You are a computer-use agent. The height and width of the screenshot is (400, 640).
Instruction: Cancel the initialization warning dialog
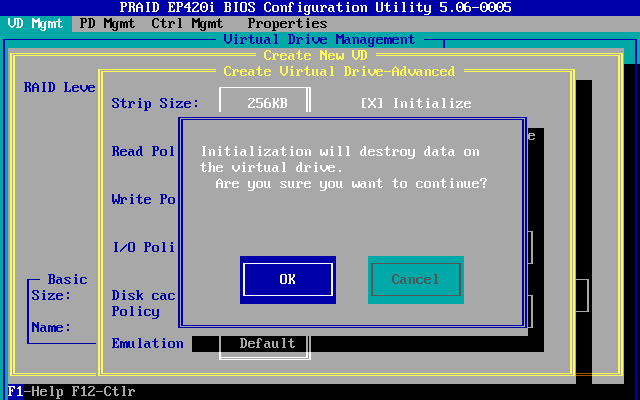click(416, 280)
